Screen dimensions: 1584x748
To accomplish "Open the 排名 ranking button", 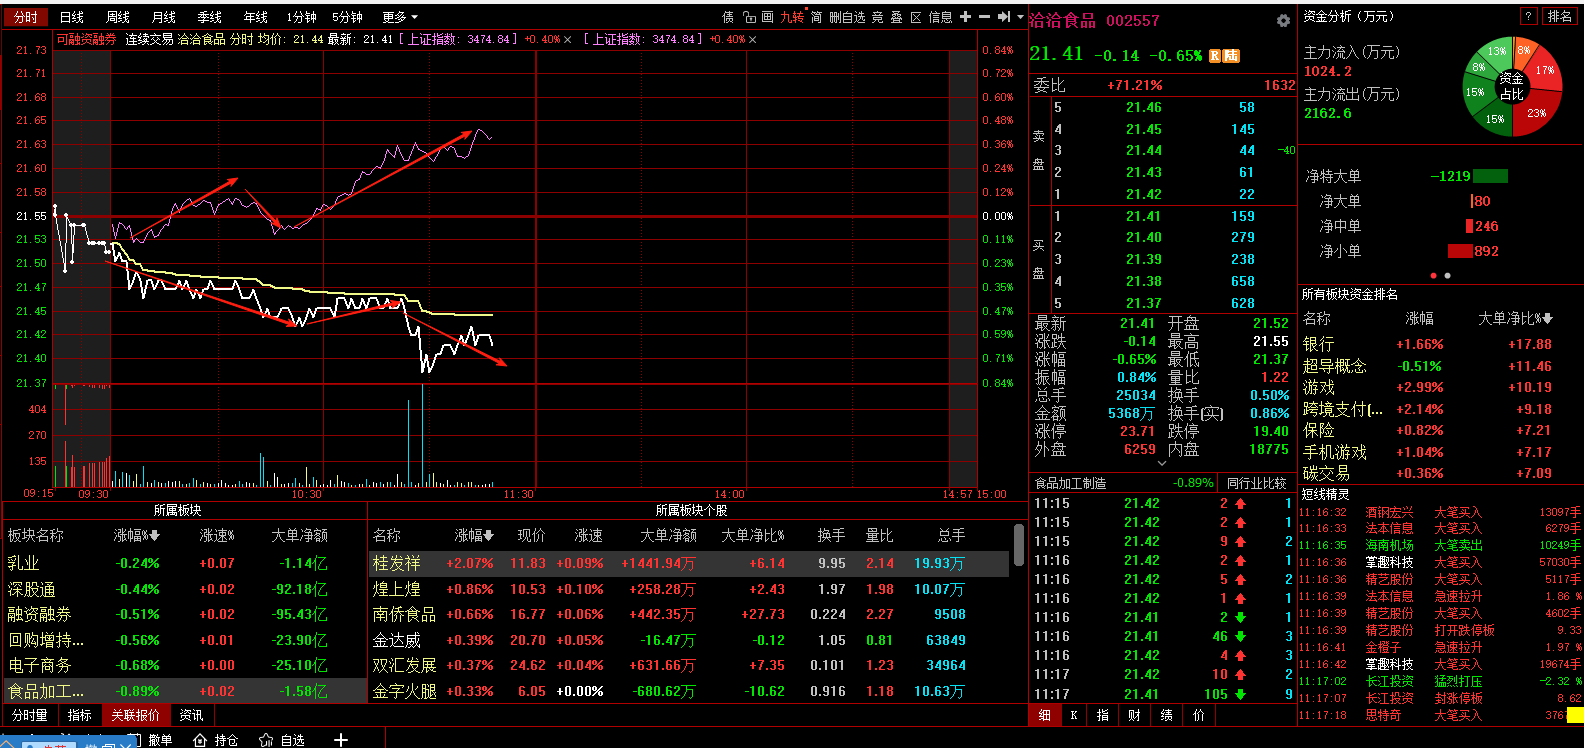I will tap(1560, 16).
